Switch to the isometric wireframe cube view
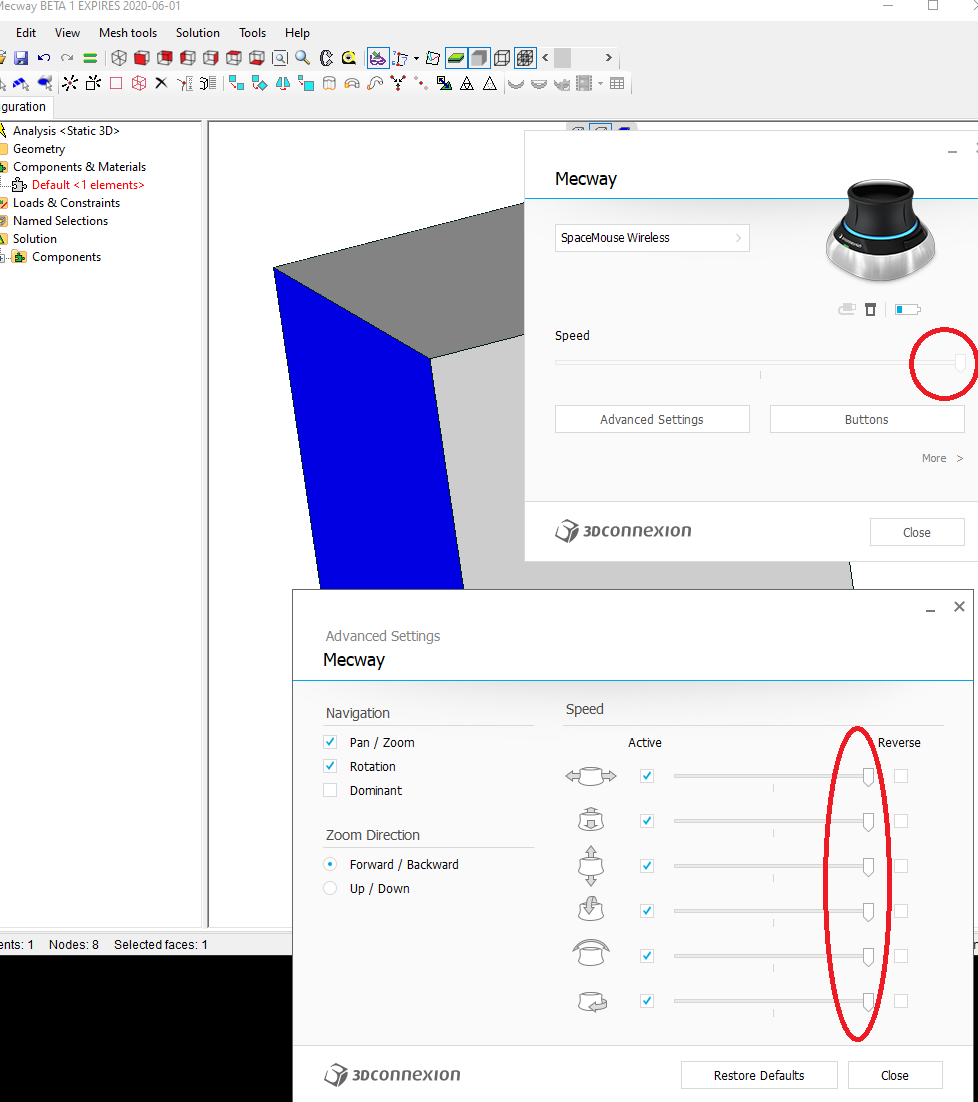 click(119, 58)
